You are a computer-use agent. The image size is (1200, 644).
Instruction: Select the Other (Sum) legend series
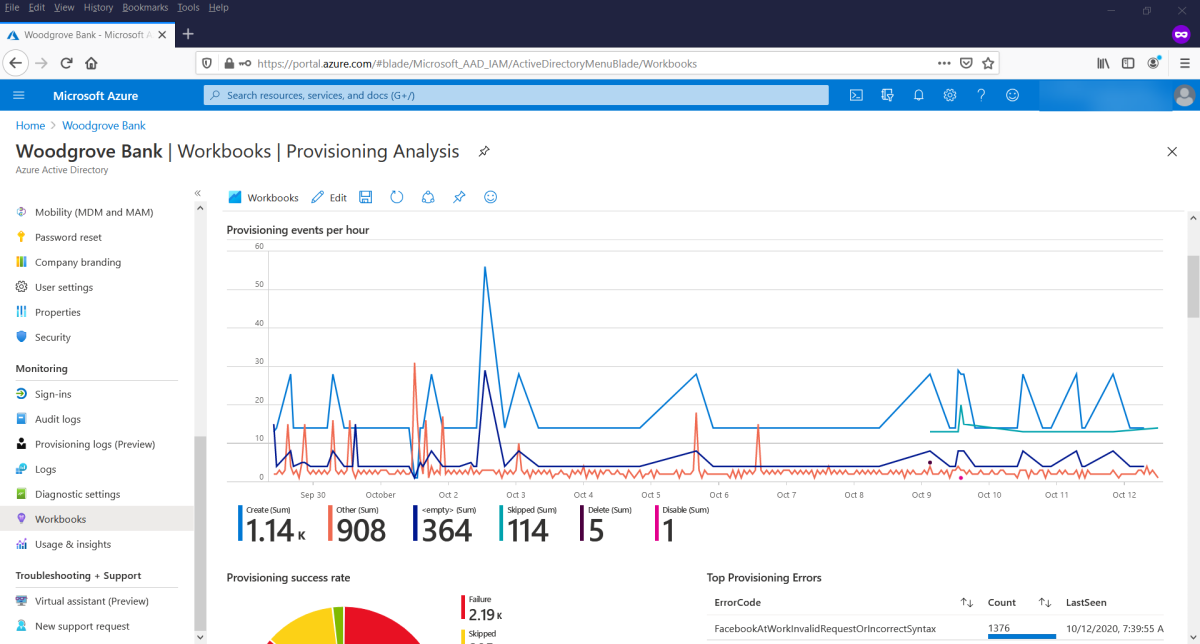click(x=358, y=524)
